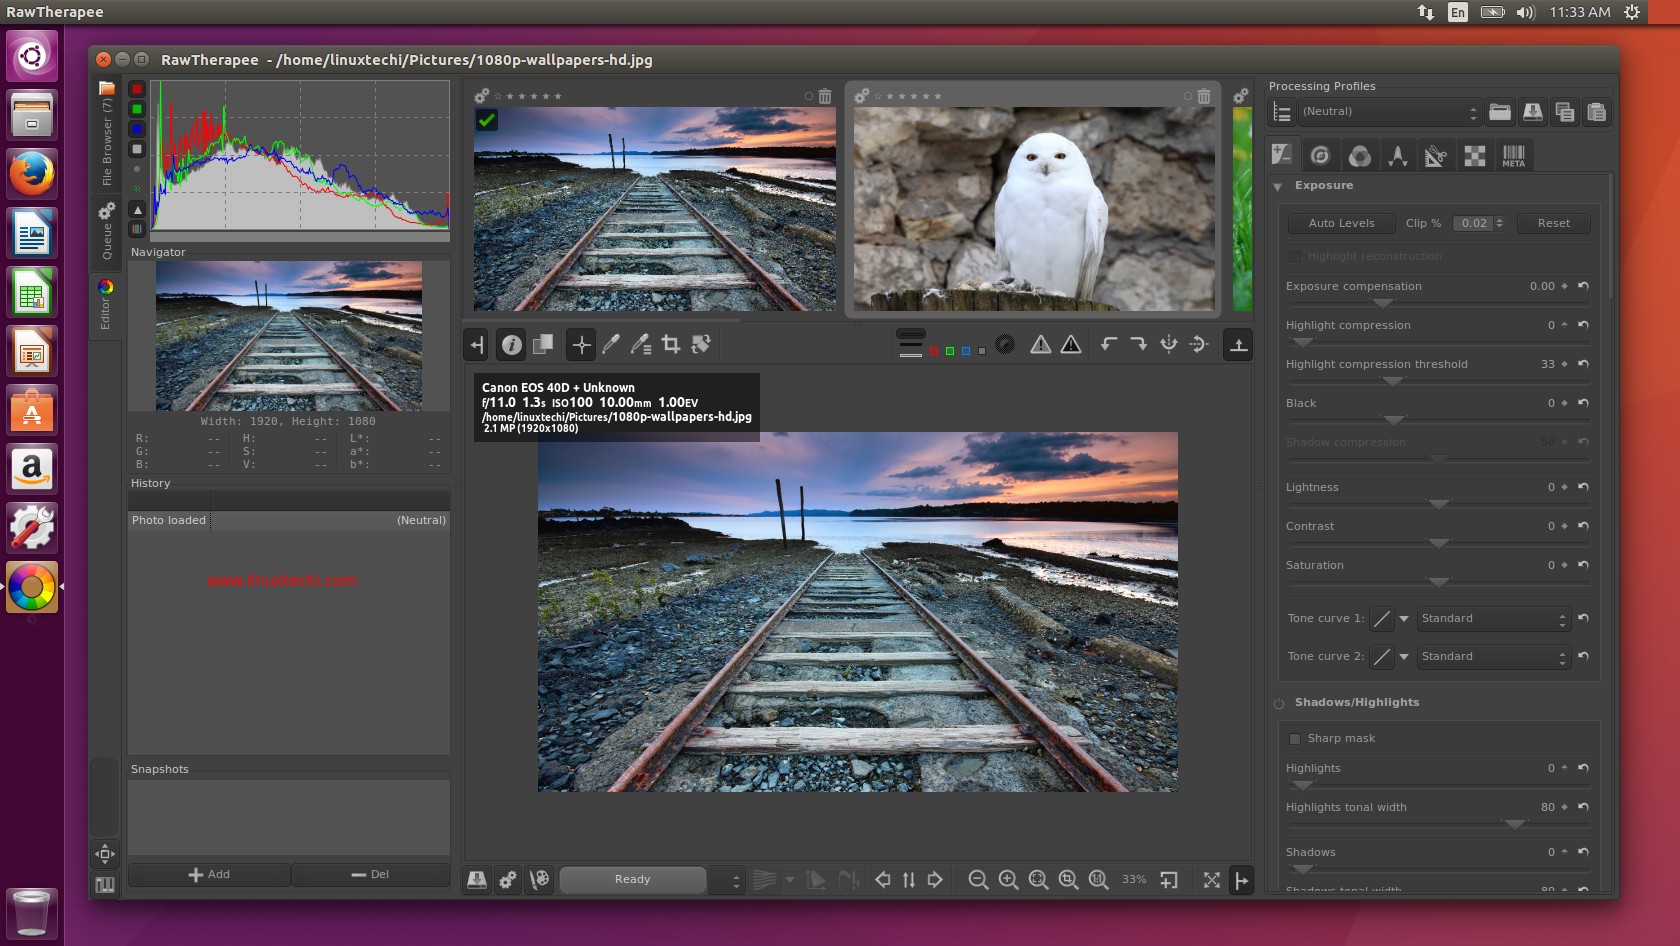Open the META metadata tab

1513,155
